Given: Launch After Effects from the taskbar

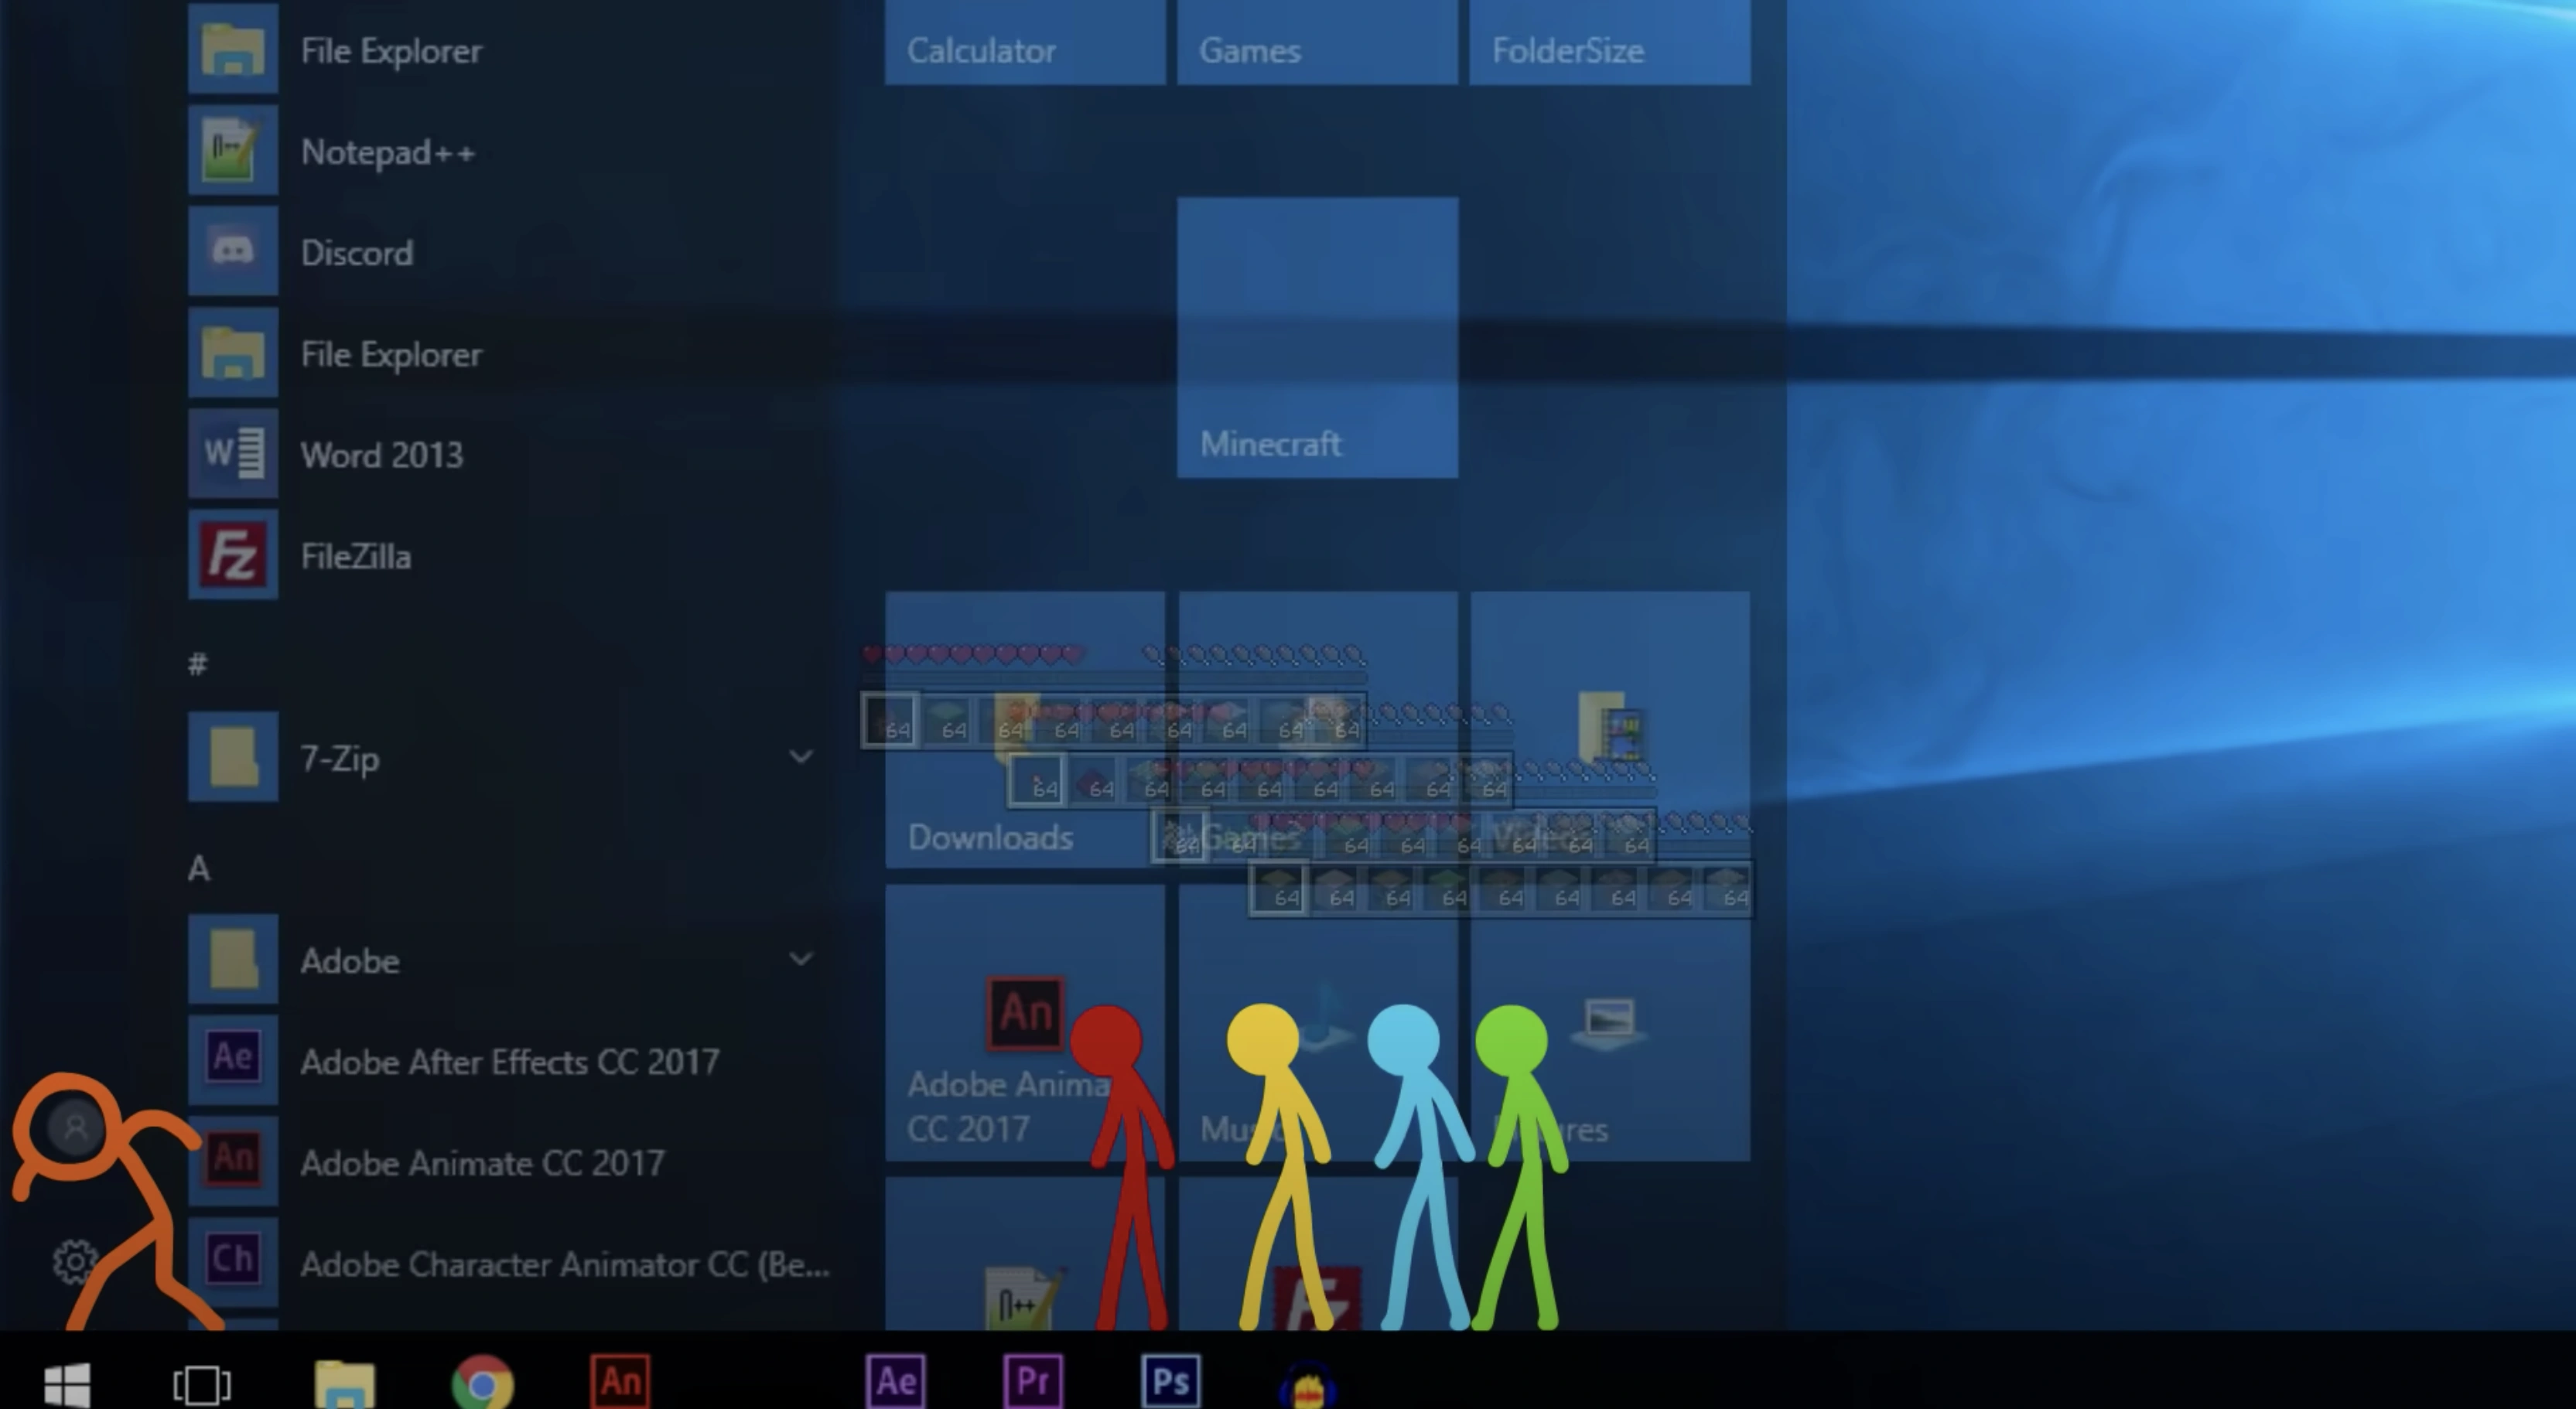Looking at the screenshot, I should [x=895, y=1382].
